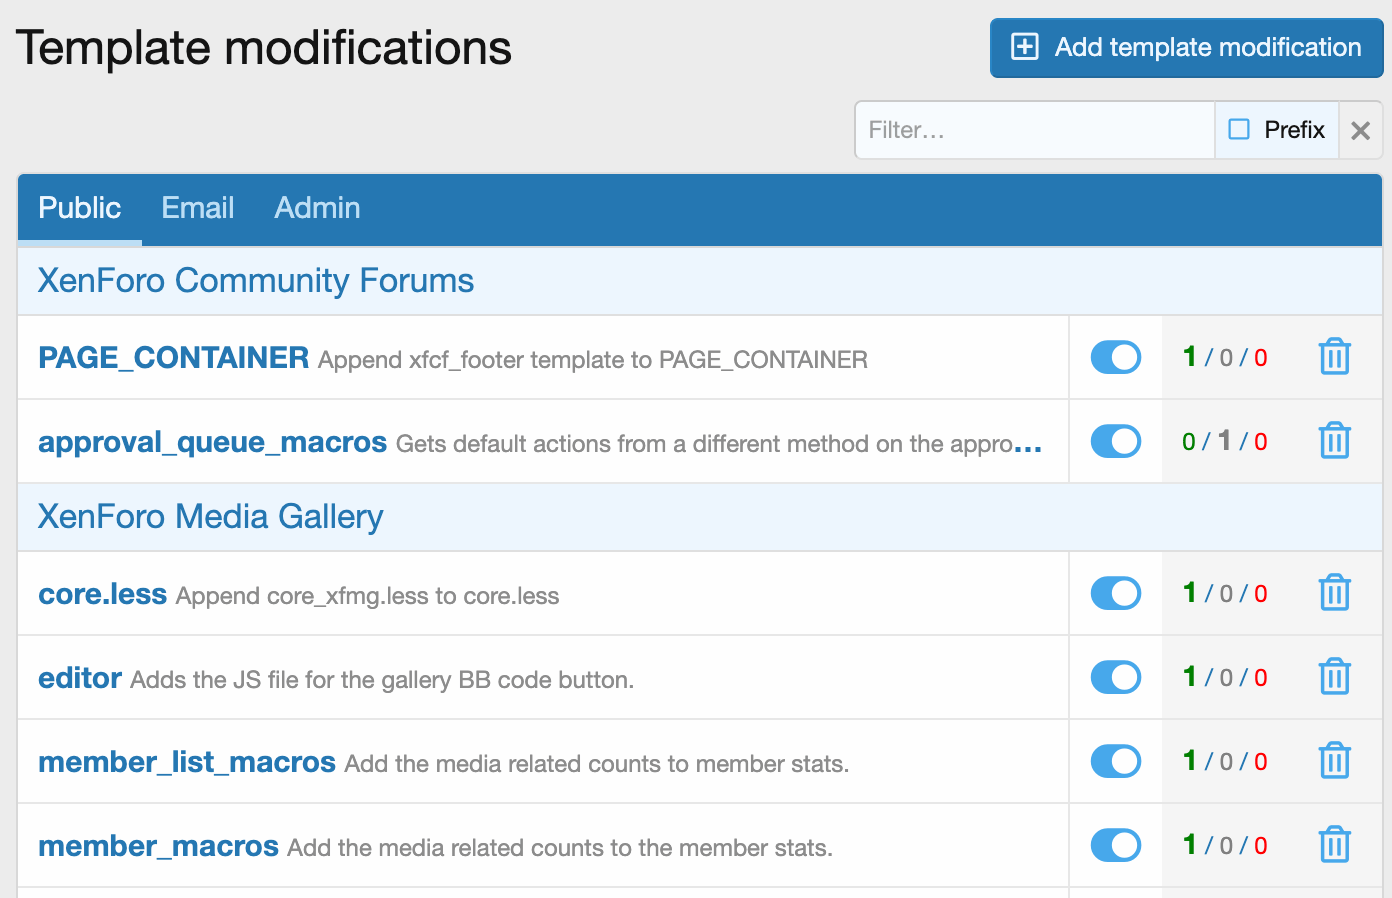
Task: Open the PAGE_CONTAINER modification link
Action: point(173,358)
